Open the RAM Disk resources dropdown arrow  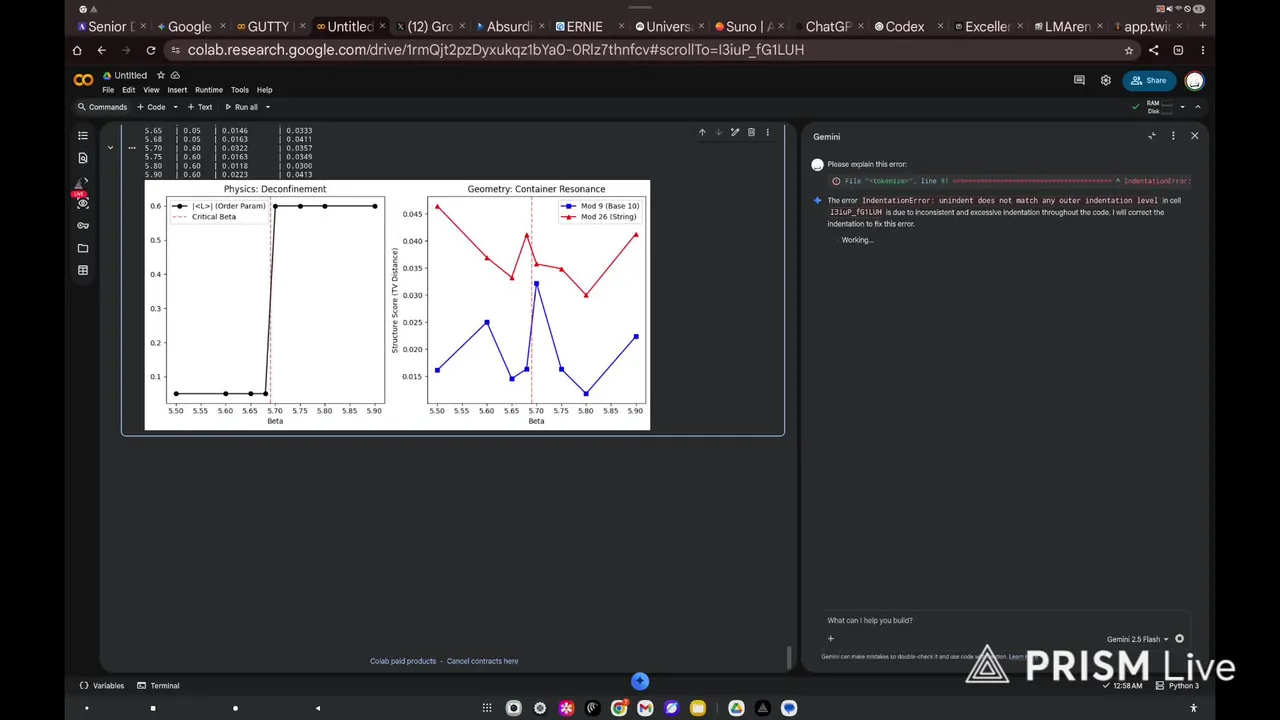(1182, 107)
